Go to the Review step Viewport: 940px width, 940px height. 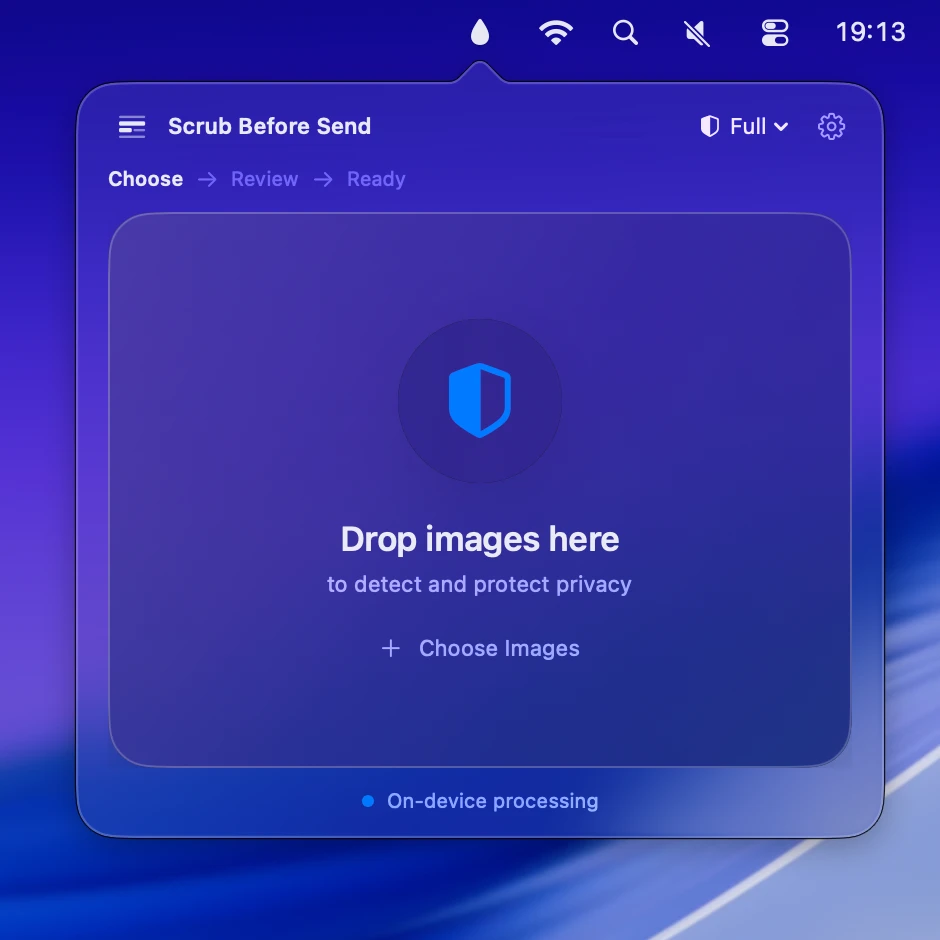pyautogui.click(x=264, y=179)
